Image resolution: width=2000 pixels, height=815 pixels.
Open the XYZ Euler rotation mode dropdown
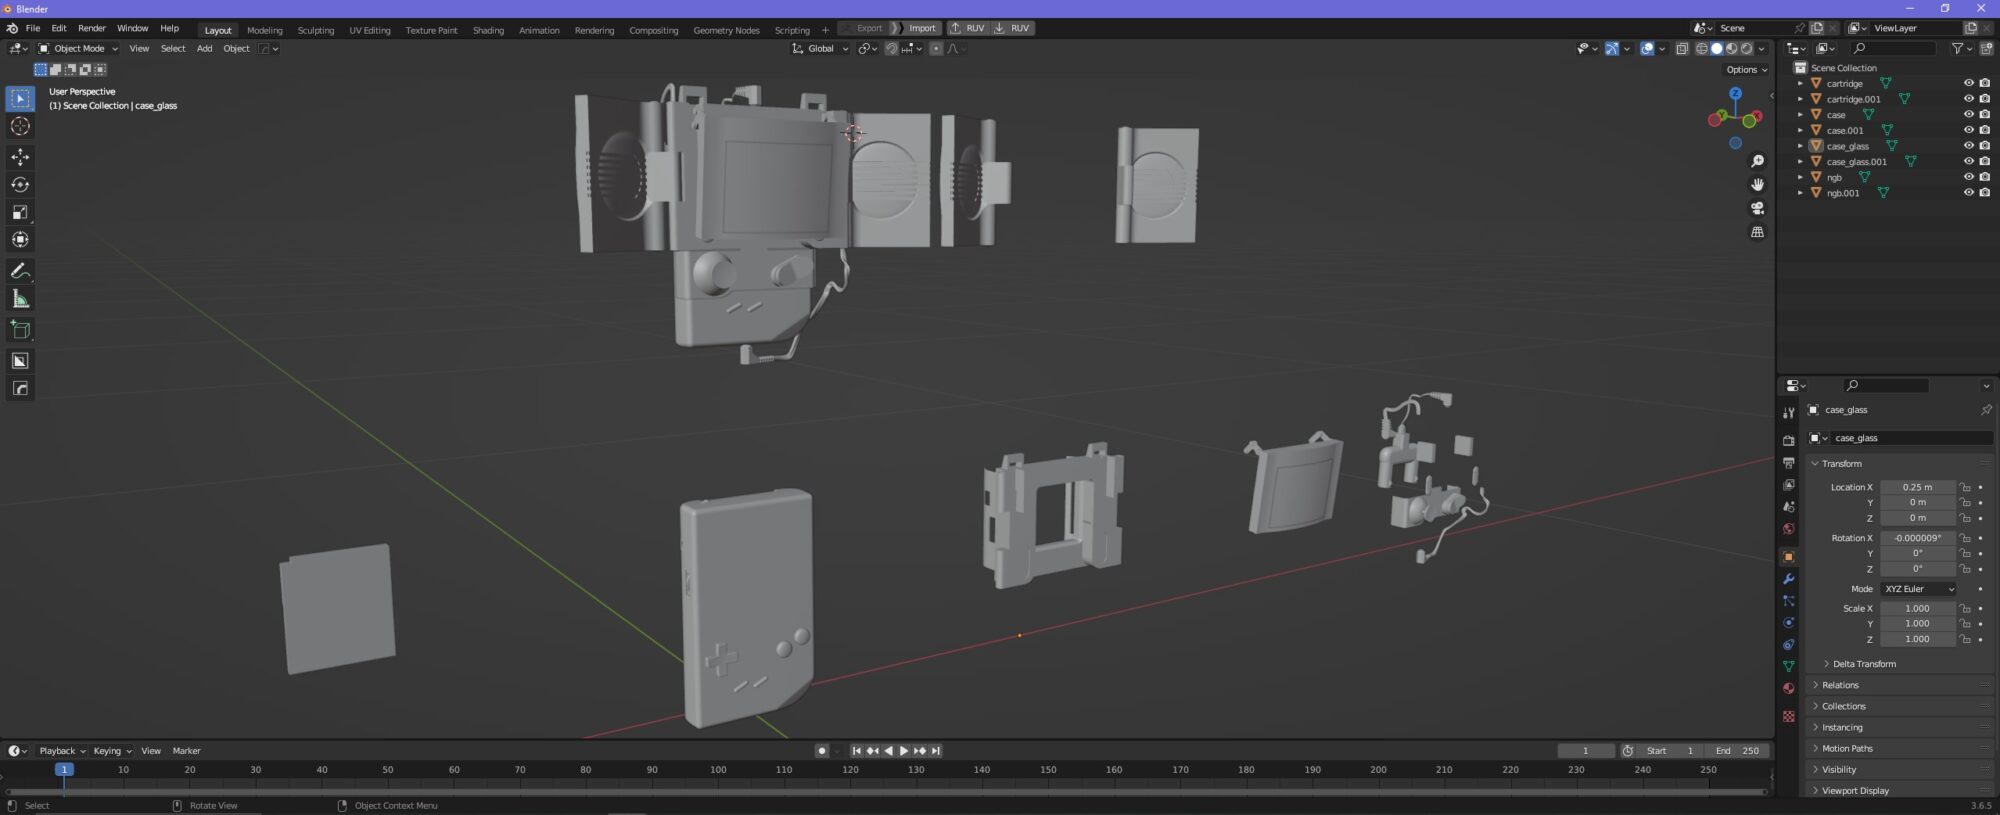pos(1918,589)
